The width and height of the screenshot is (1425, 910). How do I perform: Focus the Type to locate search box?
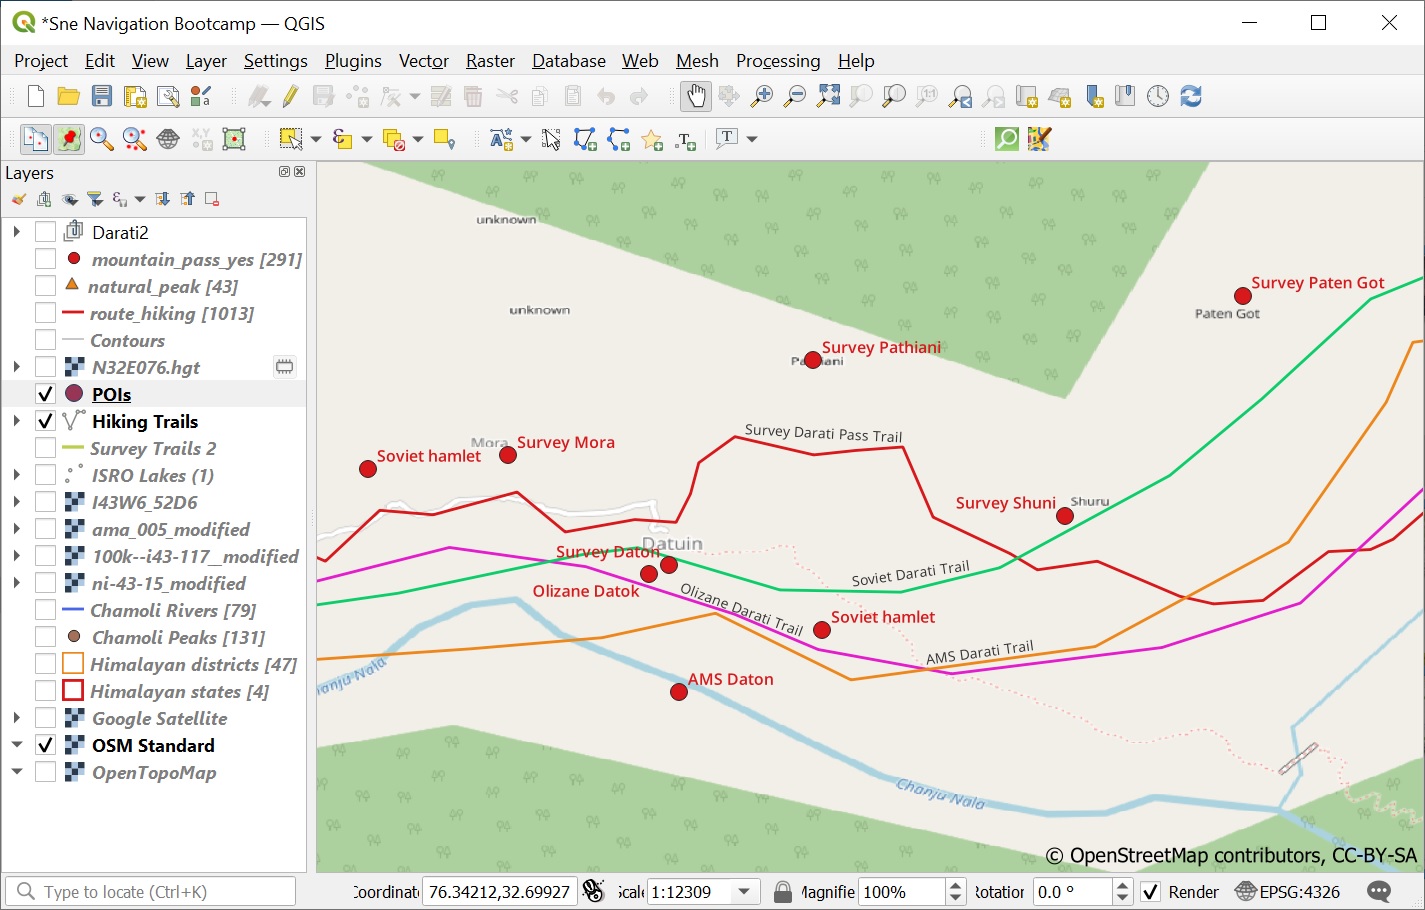coord(151,892)
